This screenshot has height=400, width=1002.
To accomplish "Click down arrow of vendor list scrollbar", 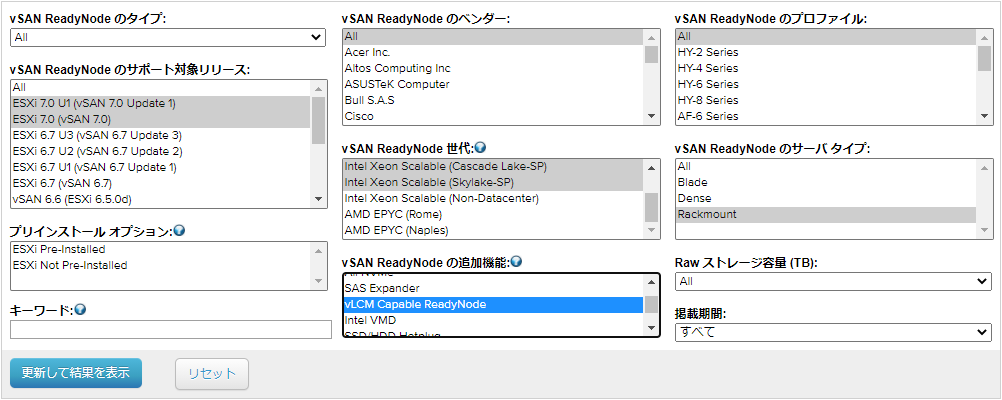I will [651, 116].
